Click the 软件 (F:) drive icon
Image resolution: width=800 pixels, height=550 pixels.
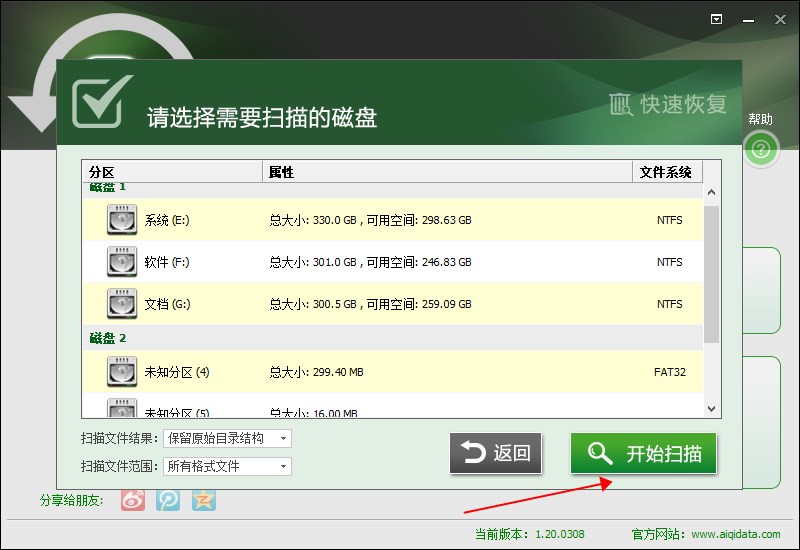click(122, 262)
